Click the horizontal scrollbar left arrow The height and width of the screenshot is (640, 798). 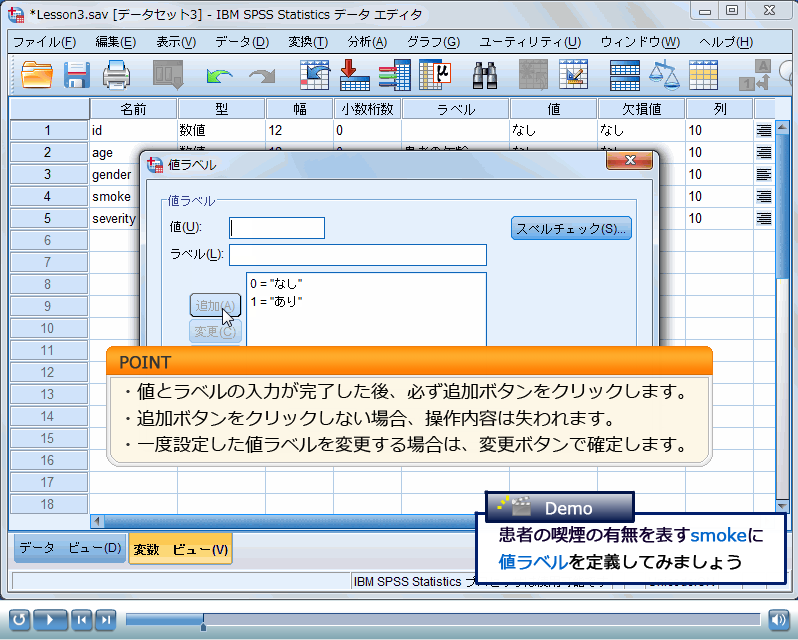pos(97,521)
